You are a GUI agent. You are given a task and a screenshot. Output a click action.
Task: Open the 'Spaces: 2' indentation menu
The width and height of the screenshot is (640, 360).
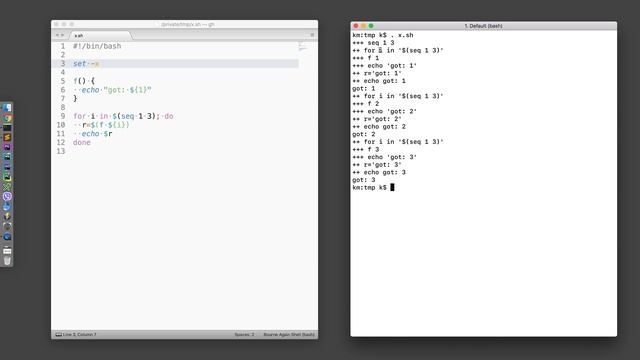[244, 335]
